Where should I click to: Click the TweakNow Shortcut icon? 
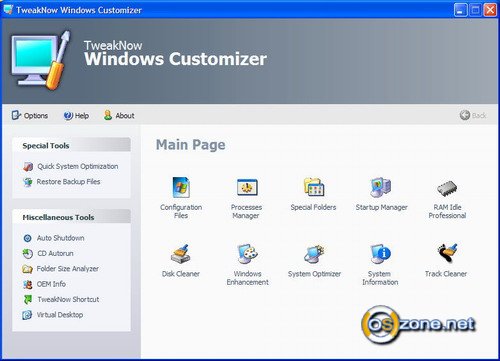27,299
